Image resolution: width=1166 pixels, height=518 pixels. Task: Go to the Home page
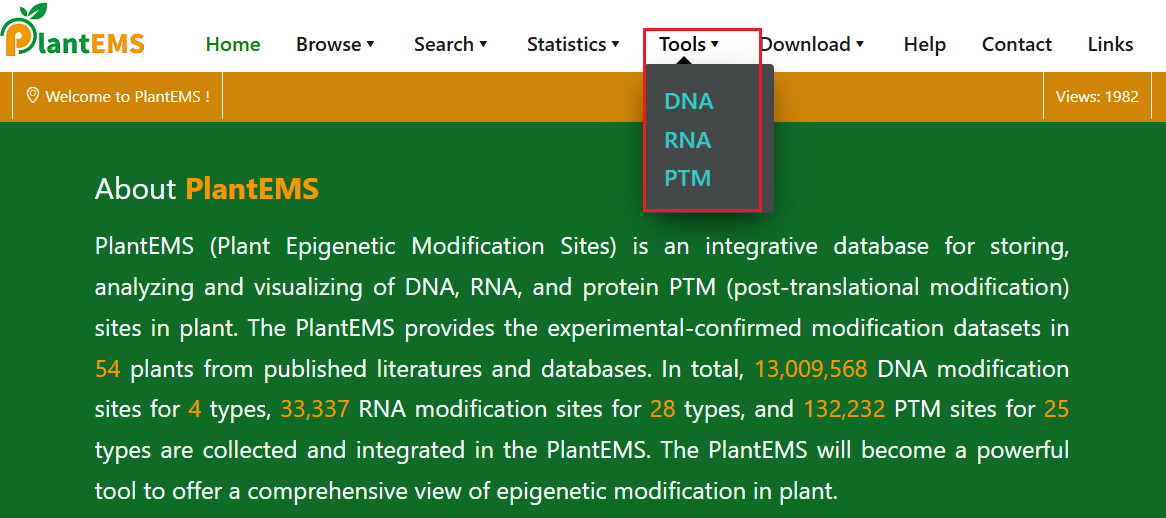point(233,45)
